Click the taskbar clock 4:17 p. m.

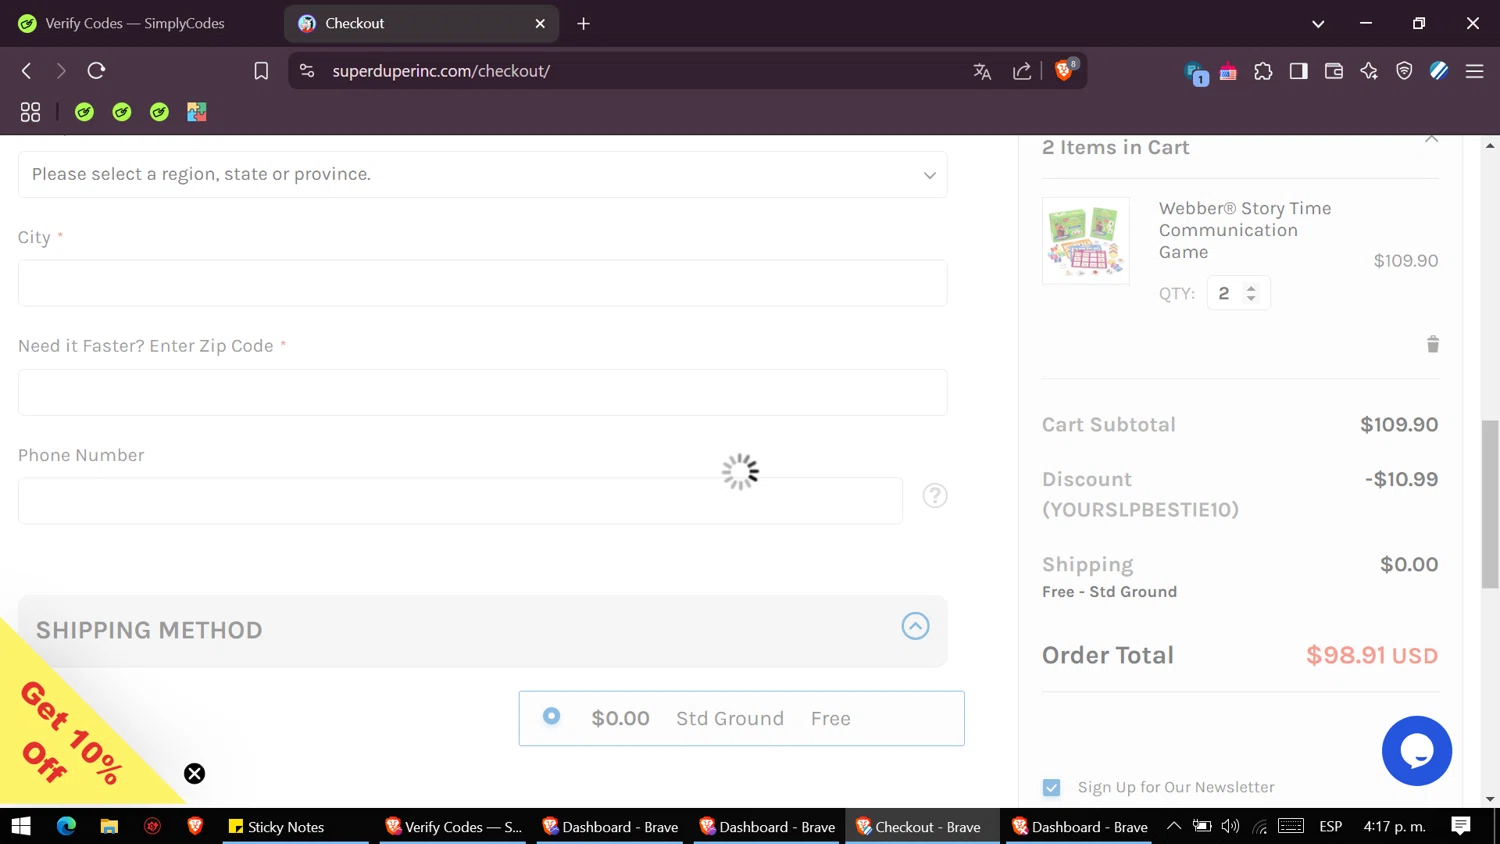pos(1395,827)
